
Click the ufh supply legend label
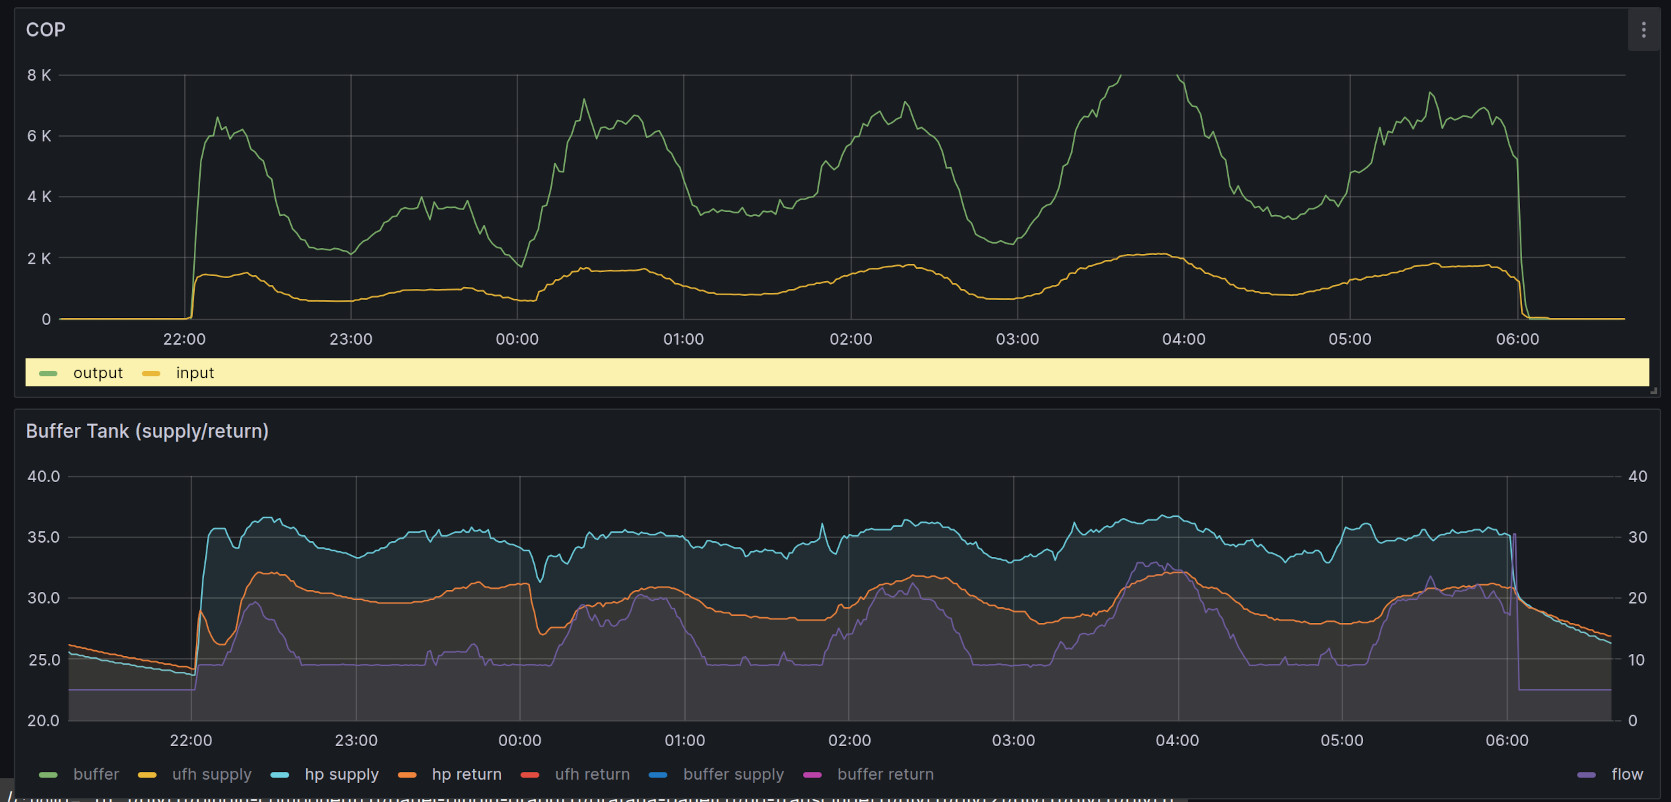pyautogui.click(x=212, y=775)
